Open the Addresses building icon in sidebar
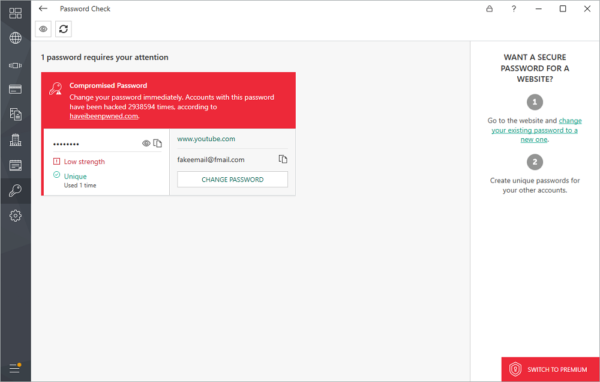This screenshot has width=600, height=382. click(x=15, y=140)
